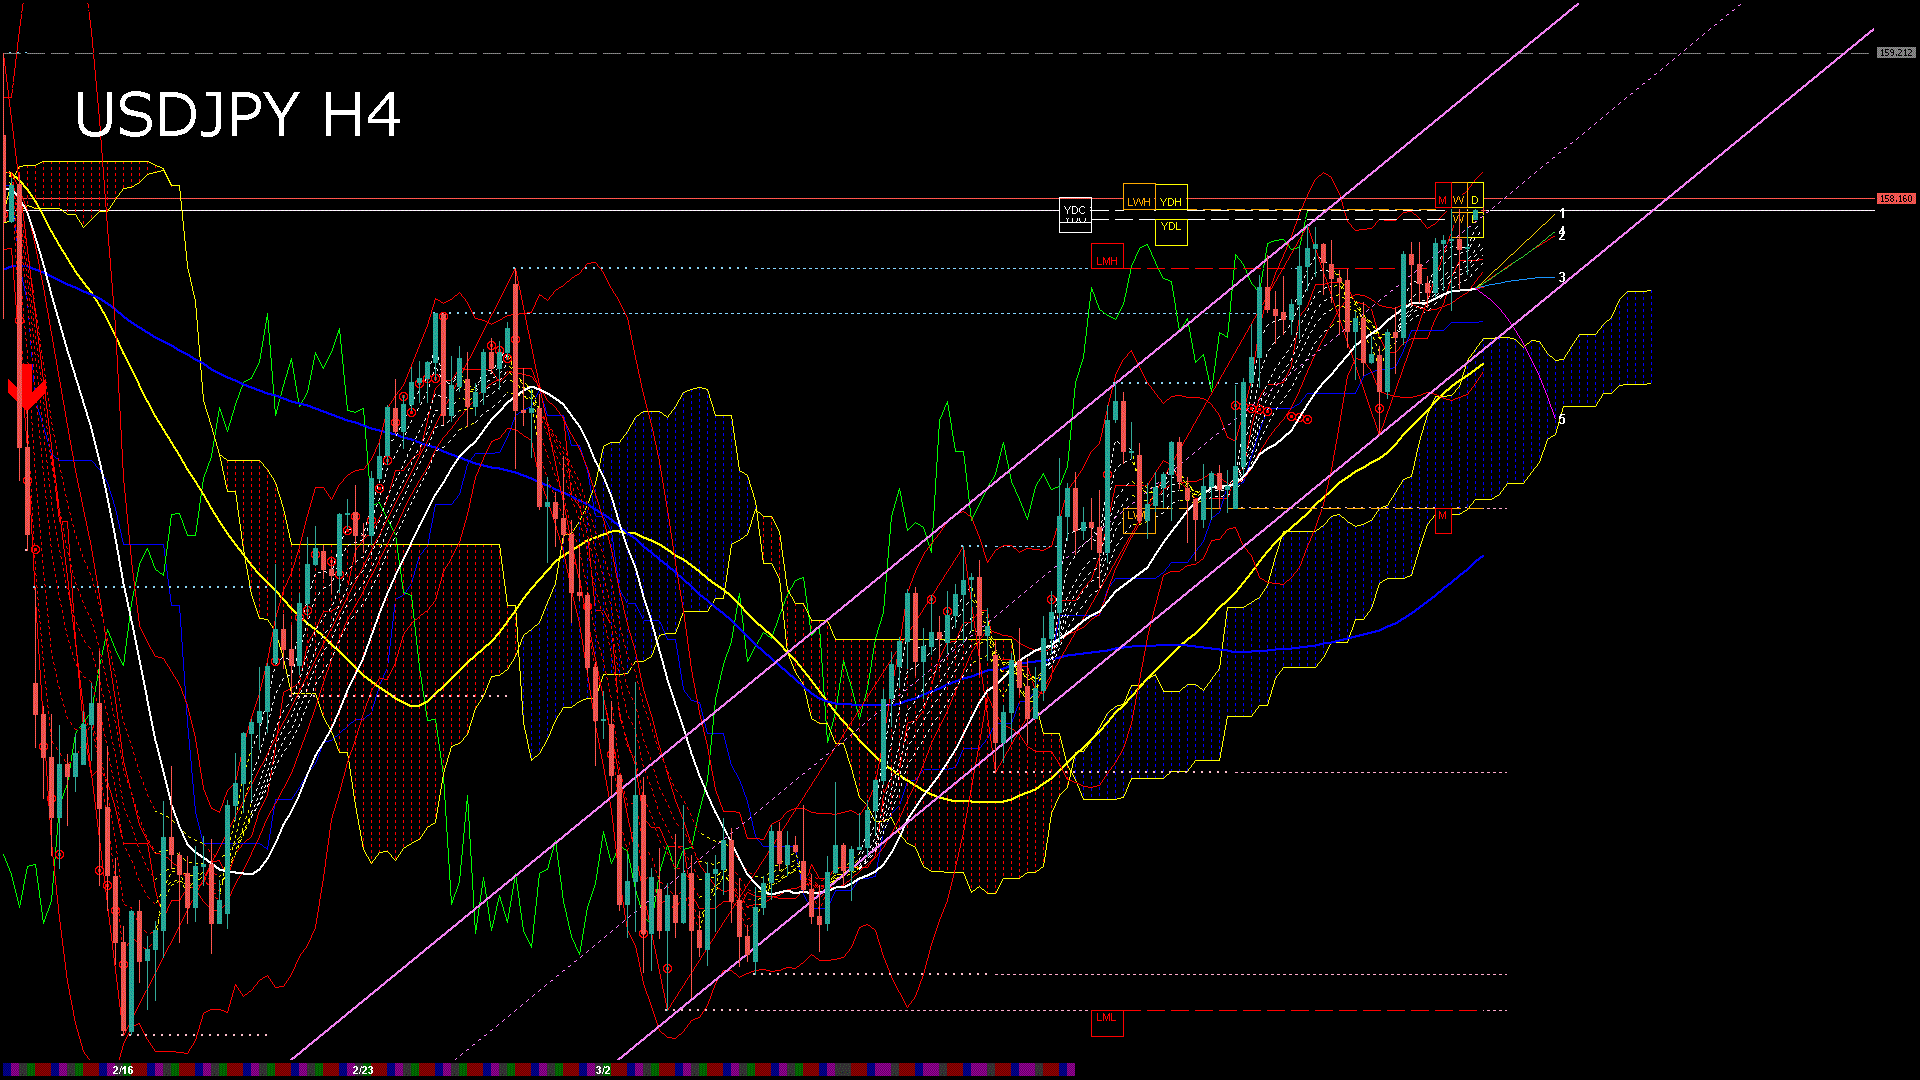
Task: Click the USDJPY H4 chart title
Action: [238, 115]
